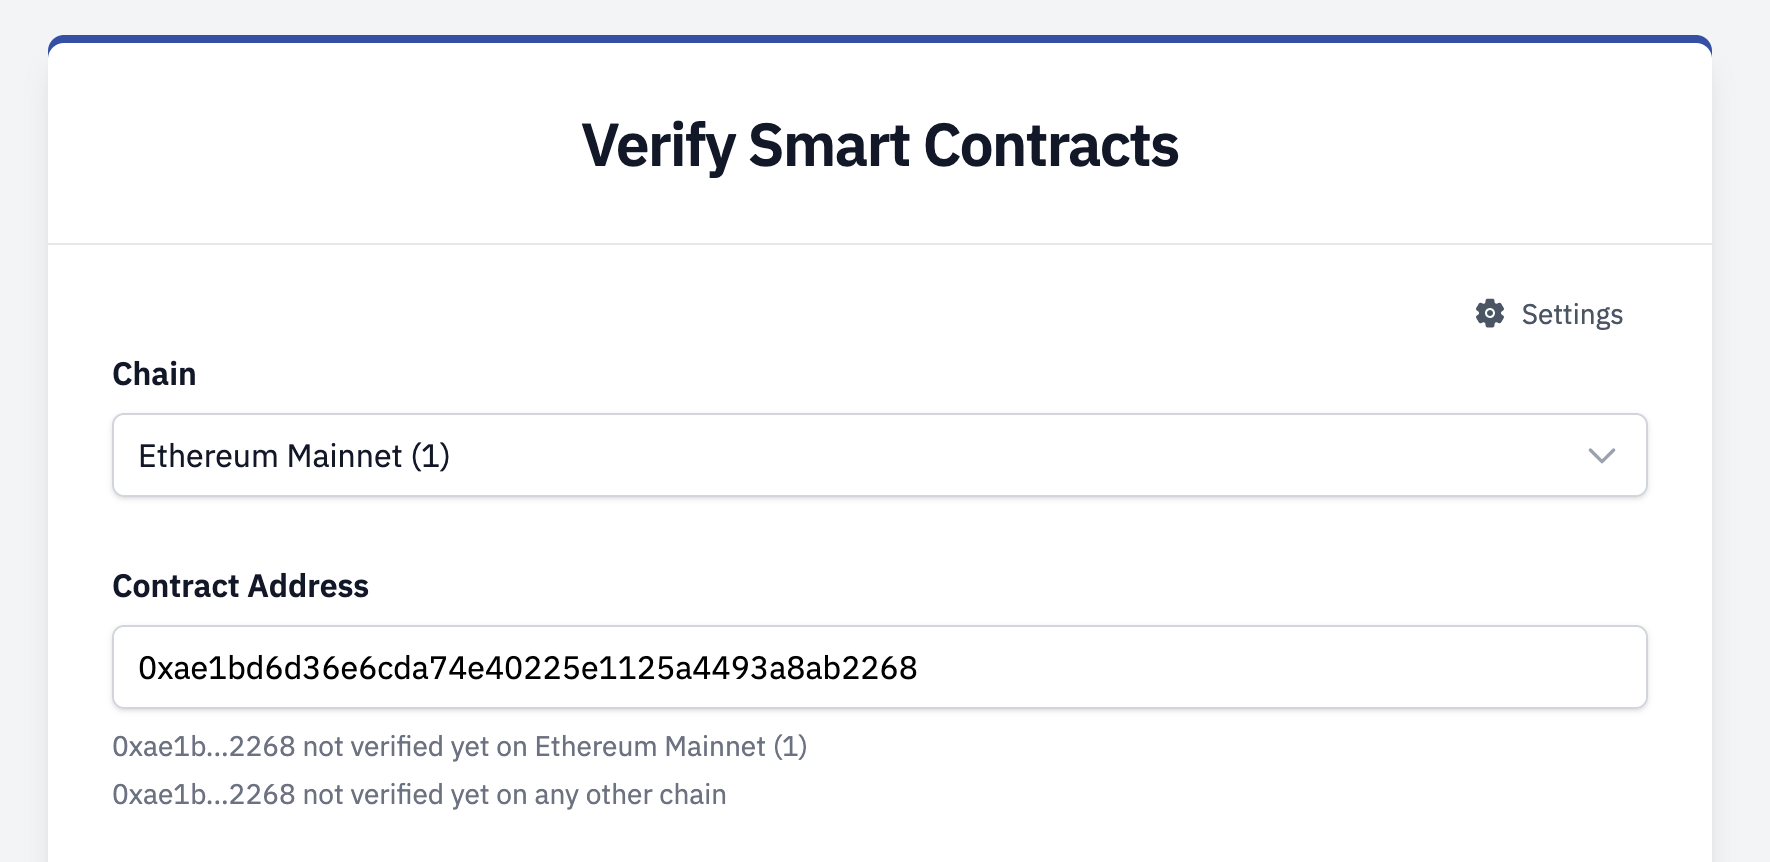Click the word 'Verify' in the page title

[659, 146]
